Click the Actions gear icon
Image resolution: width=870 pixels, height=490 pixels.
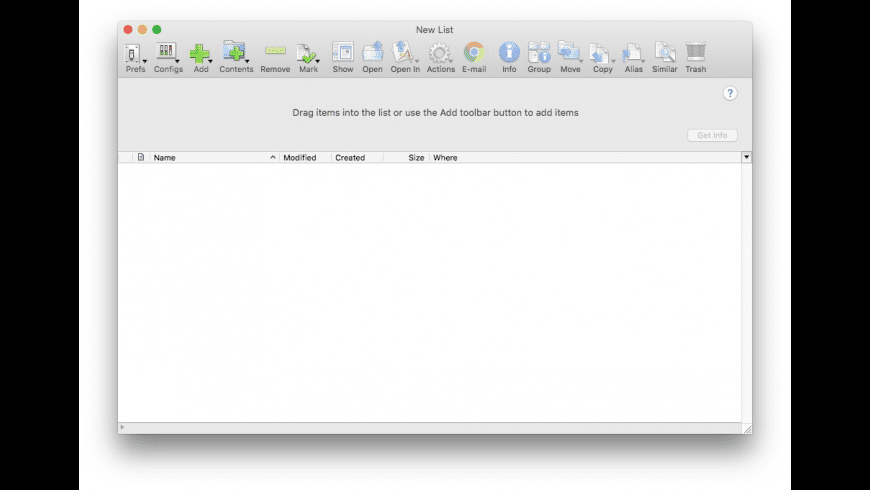439,53
